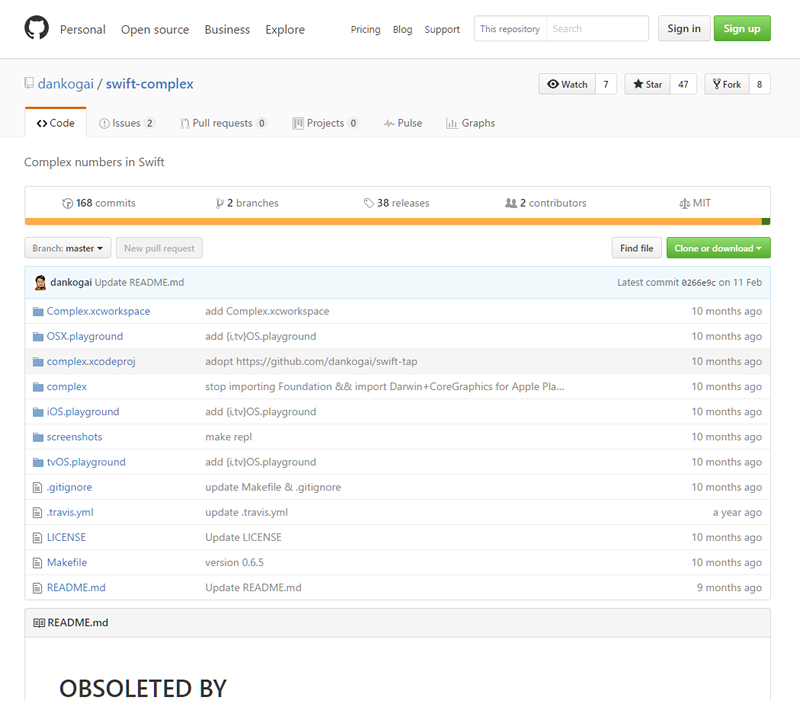Click the file icon for LICENSE
The width and height of the screenshot is (800, 701).
[37, 537]
